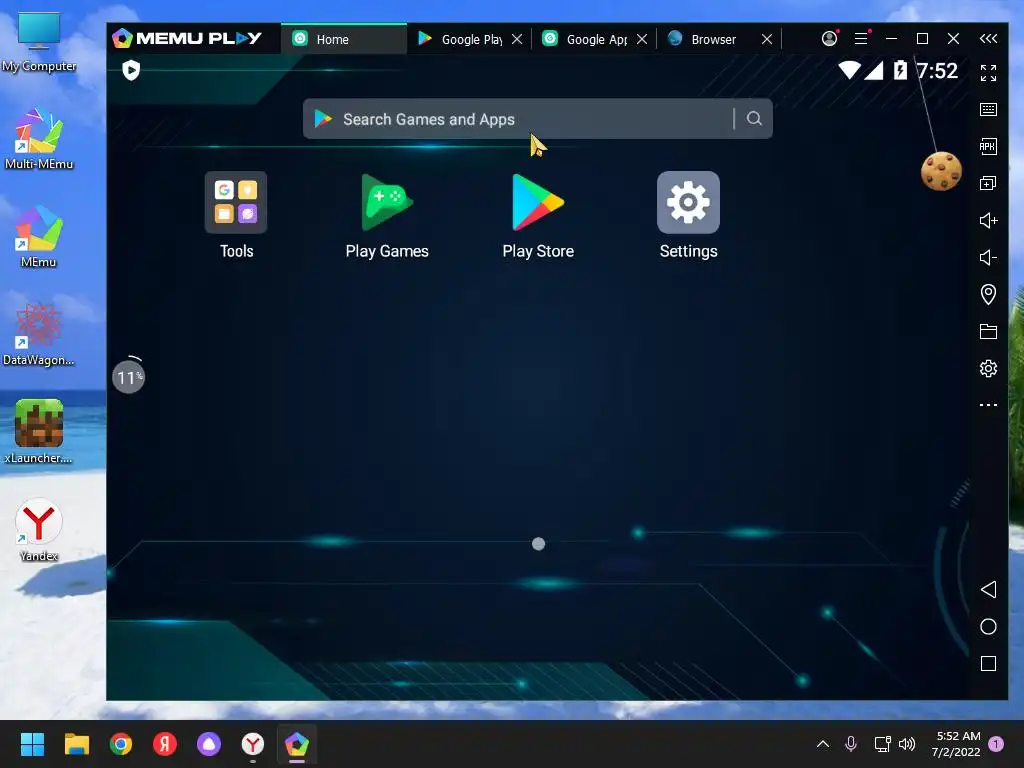1024x768 pixels.
Task: Open the MEmu hamburger menu
Action: click(x=861, y=39)
